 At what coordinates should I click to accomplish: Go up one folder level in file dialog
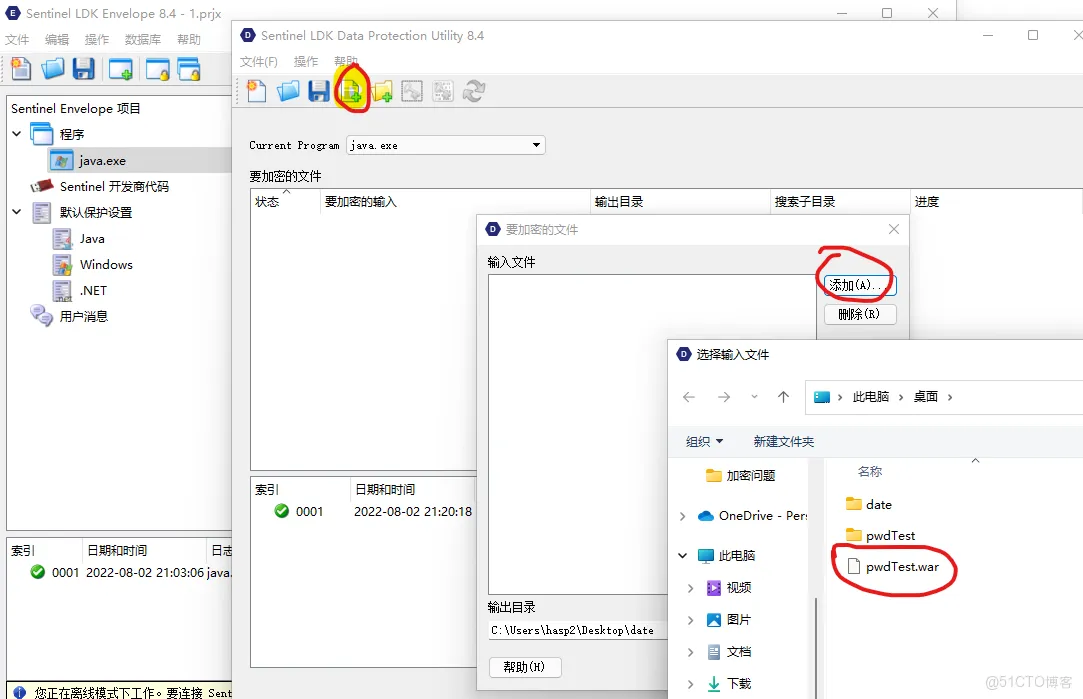[x=783, y=396]
